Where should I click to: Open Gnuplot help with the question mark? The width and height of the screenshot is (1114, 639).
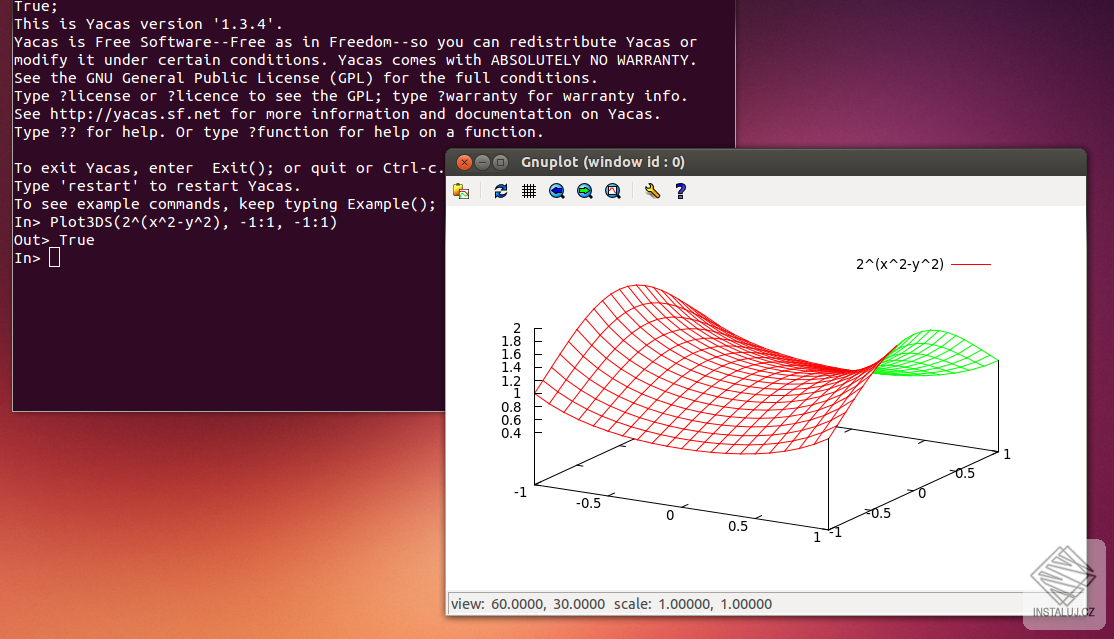(x=681, y=191)
